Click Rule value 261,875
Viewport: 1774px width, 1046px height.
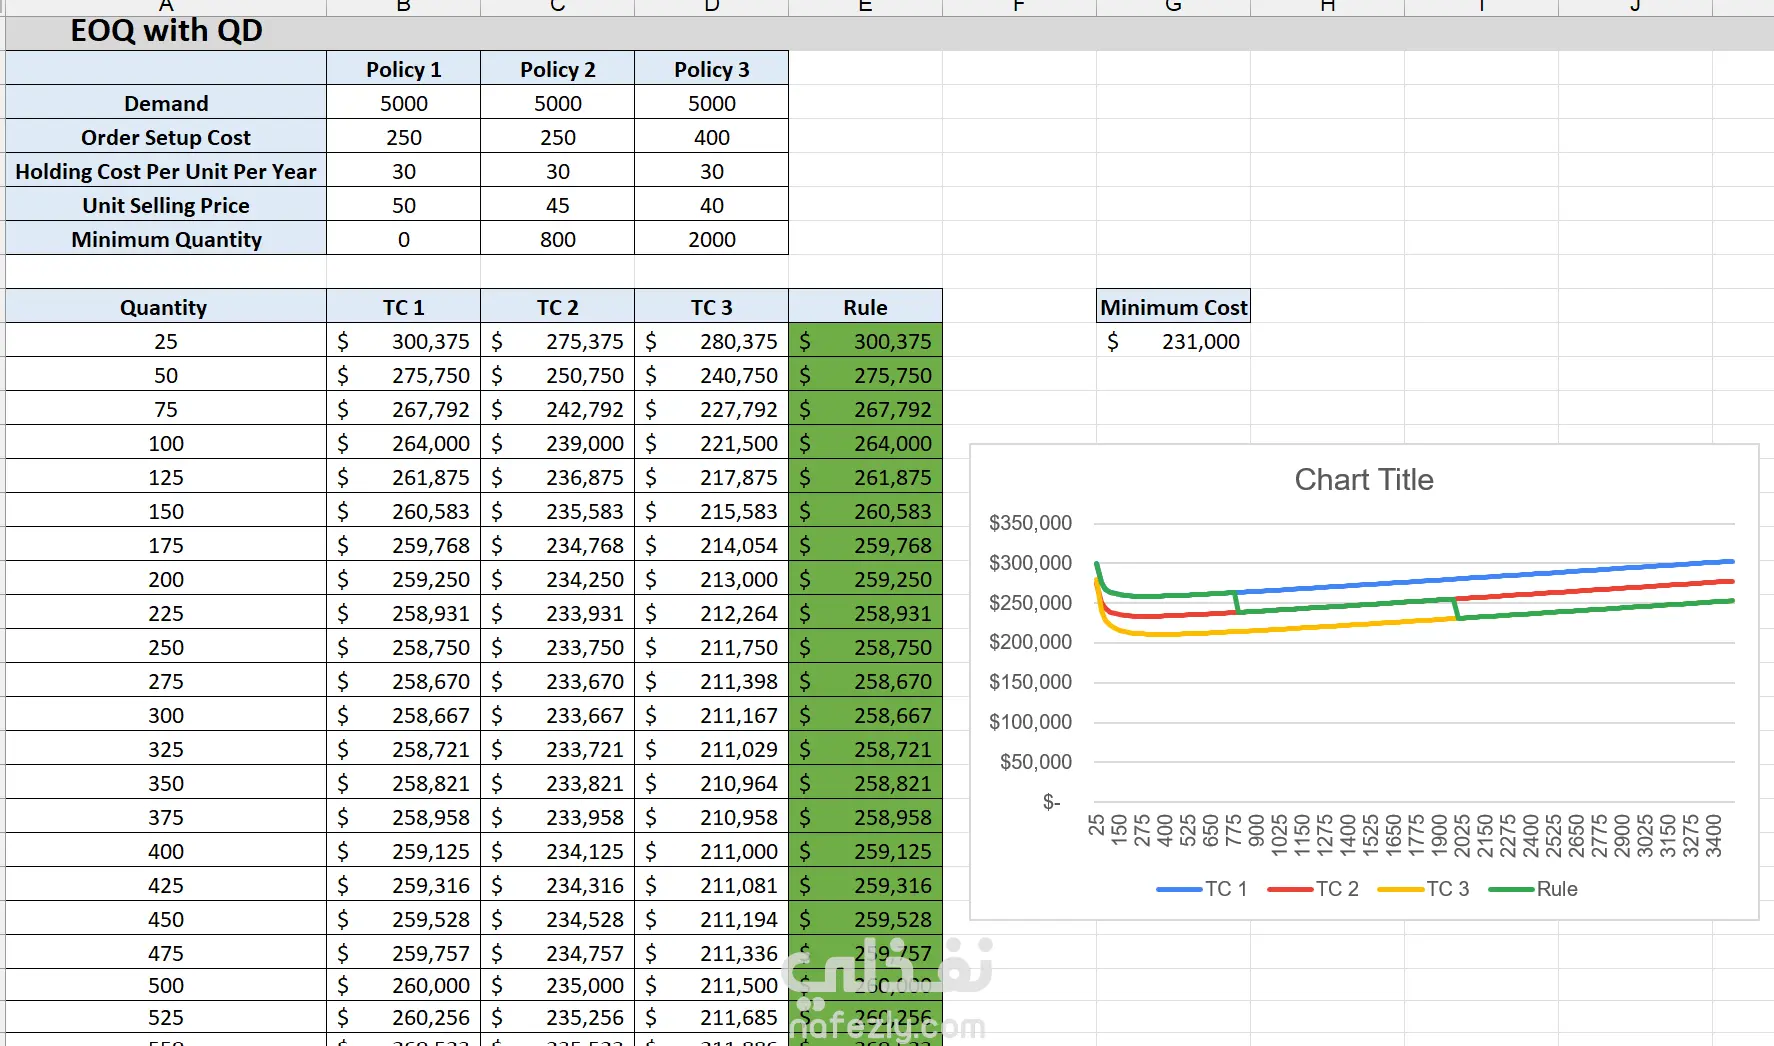point(865,477)
